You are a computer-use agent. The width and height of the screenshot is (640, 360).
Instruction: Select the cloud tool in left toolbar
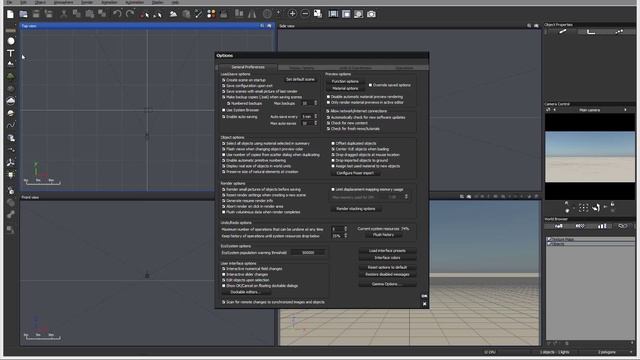point(11,101)
